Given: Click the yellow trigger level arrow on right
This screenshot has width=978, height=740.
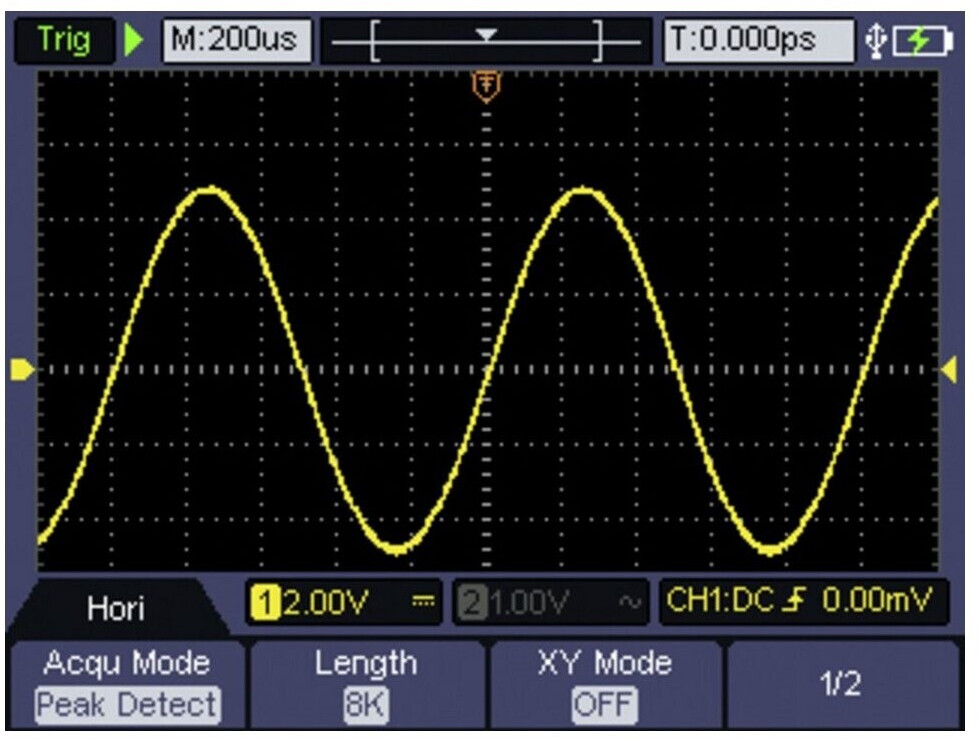Looking at the screenshot, I should pyautogui.click(x=948, y=370).
